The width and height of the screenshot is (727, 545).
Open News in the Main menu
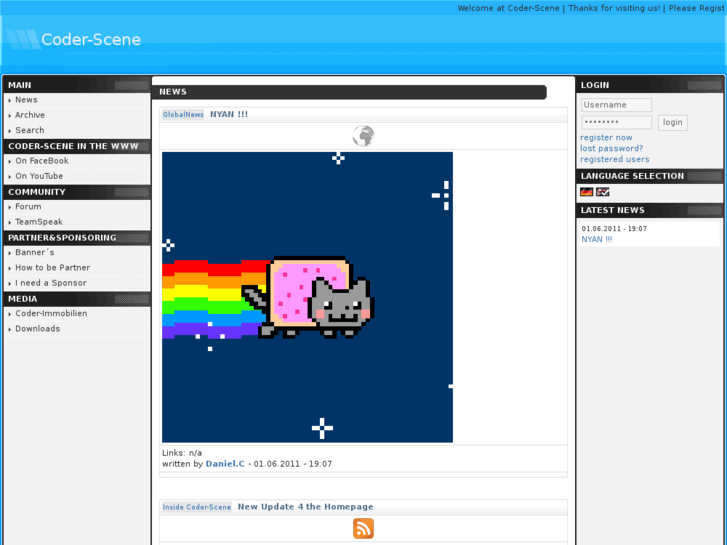click(x=26, y=100)
